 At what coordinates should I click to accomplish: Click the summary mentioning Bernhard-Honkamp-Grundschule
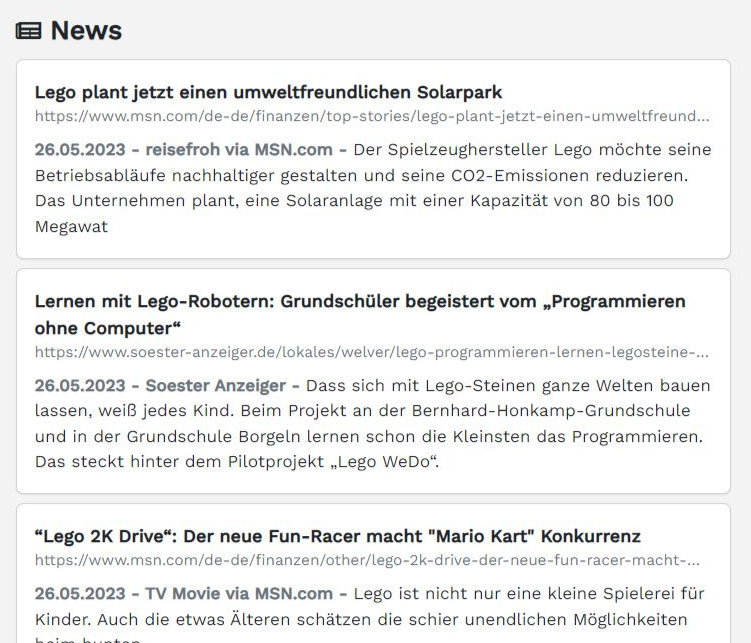[373, 423]
